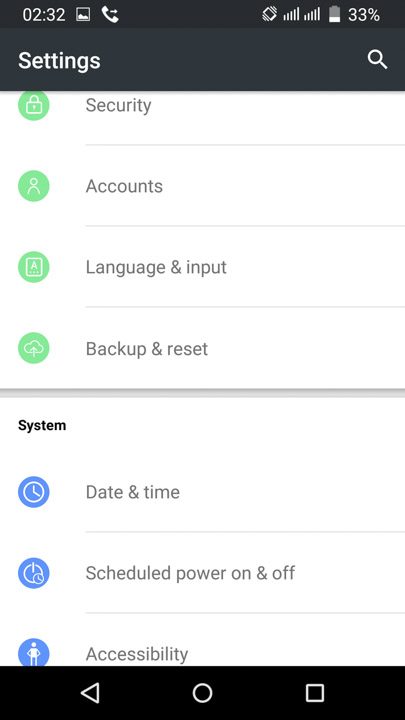Tap the Scheduled power on & off icon
The height and width of the screenshot is (720, 405).
click(x=34, y=573)
